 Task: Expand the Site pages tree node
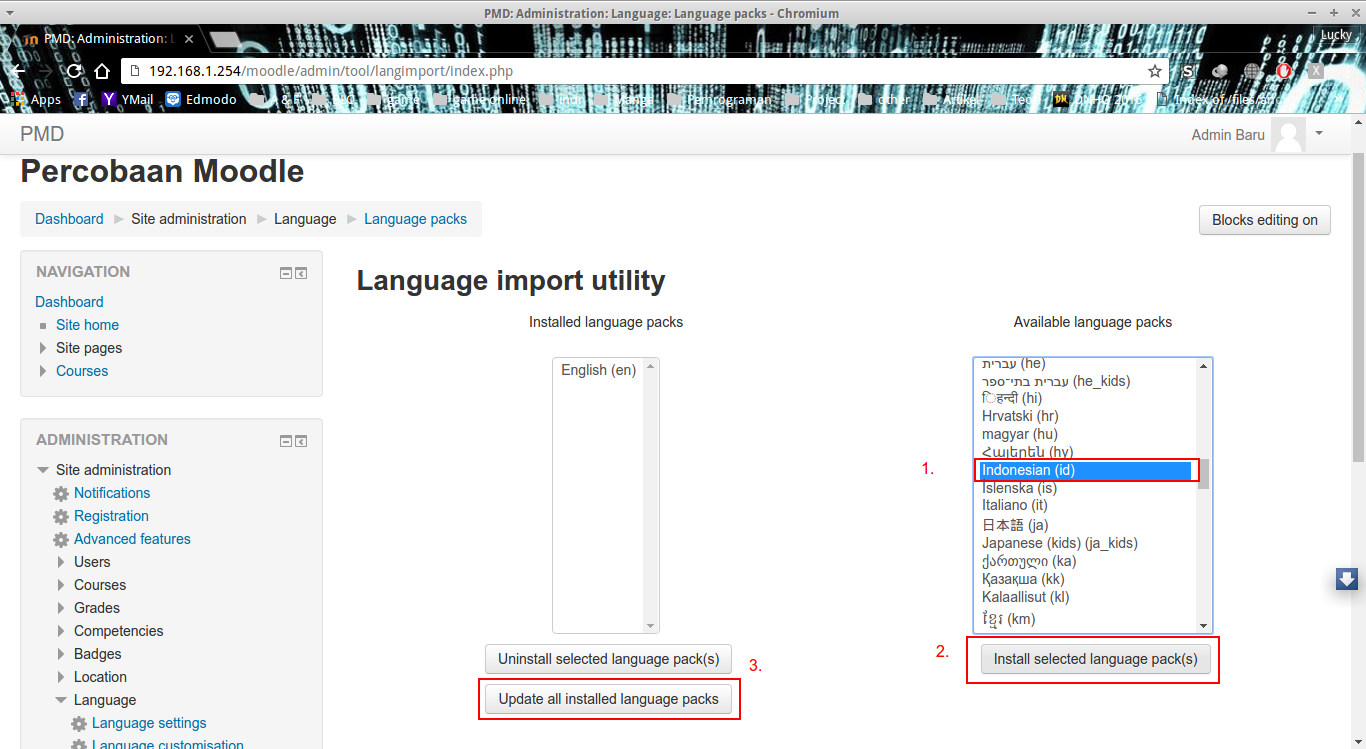click(43, 348)
